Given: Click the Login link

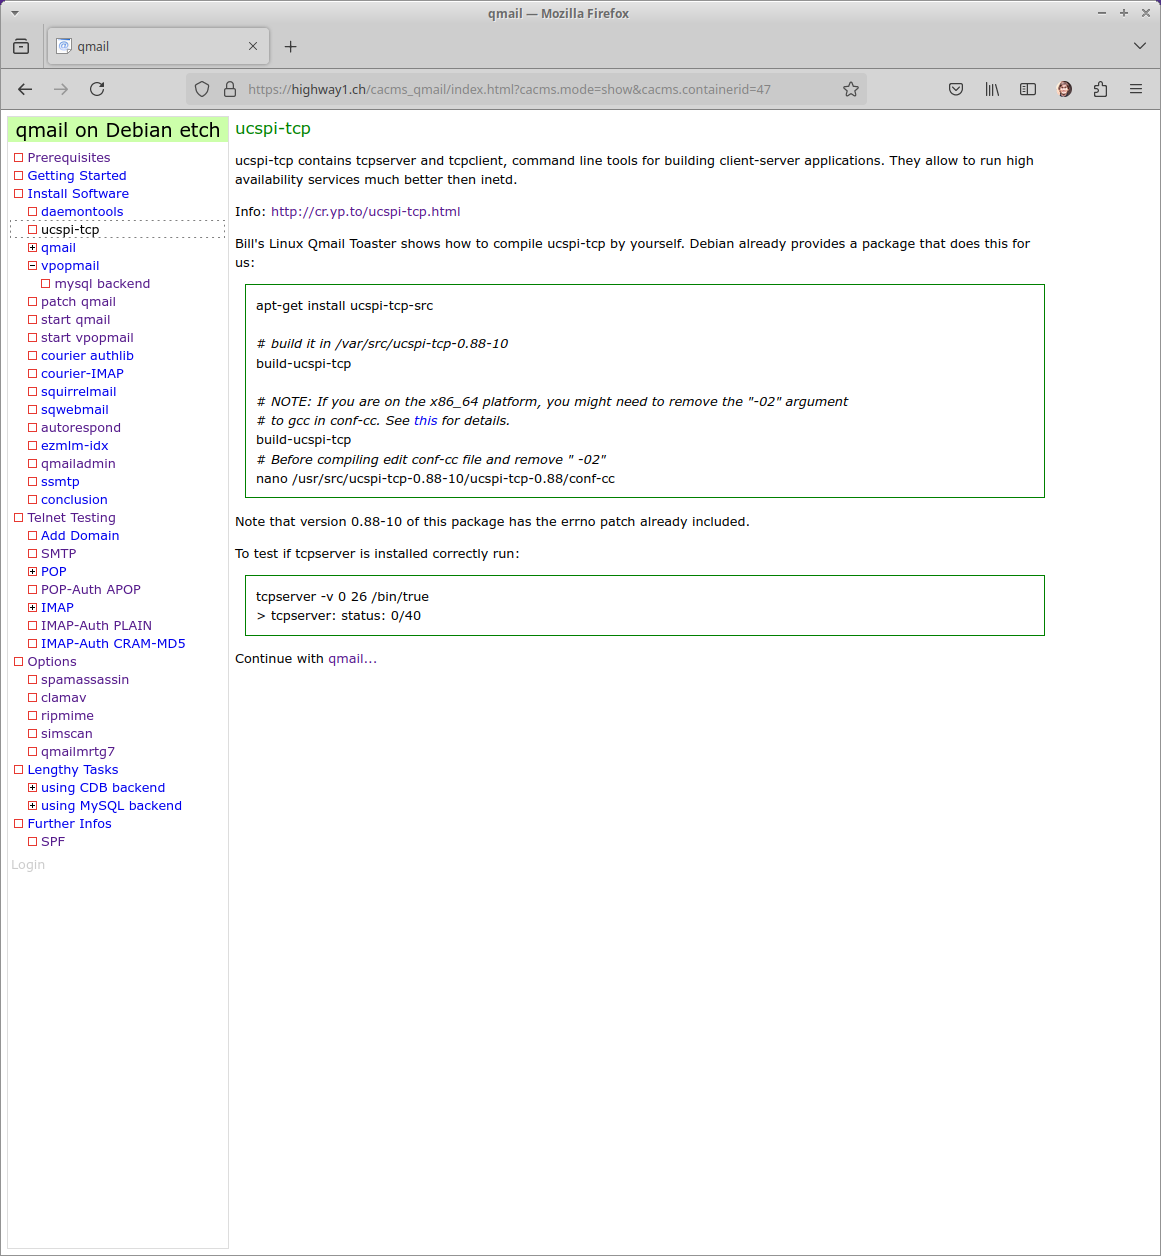Looking at the screenshot, I should 28,865.
